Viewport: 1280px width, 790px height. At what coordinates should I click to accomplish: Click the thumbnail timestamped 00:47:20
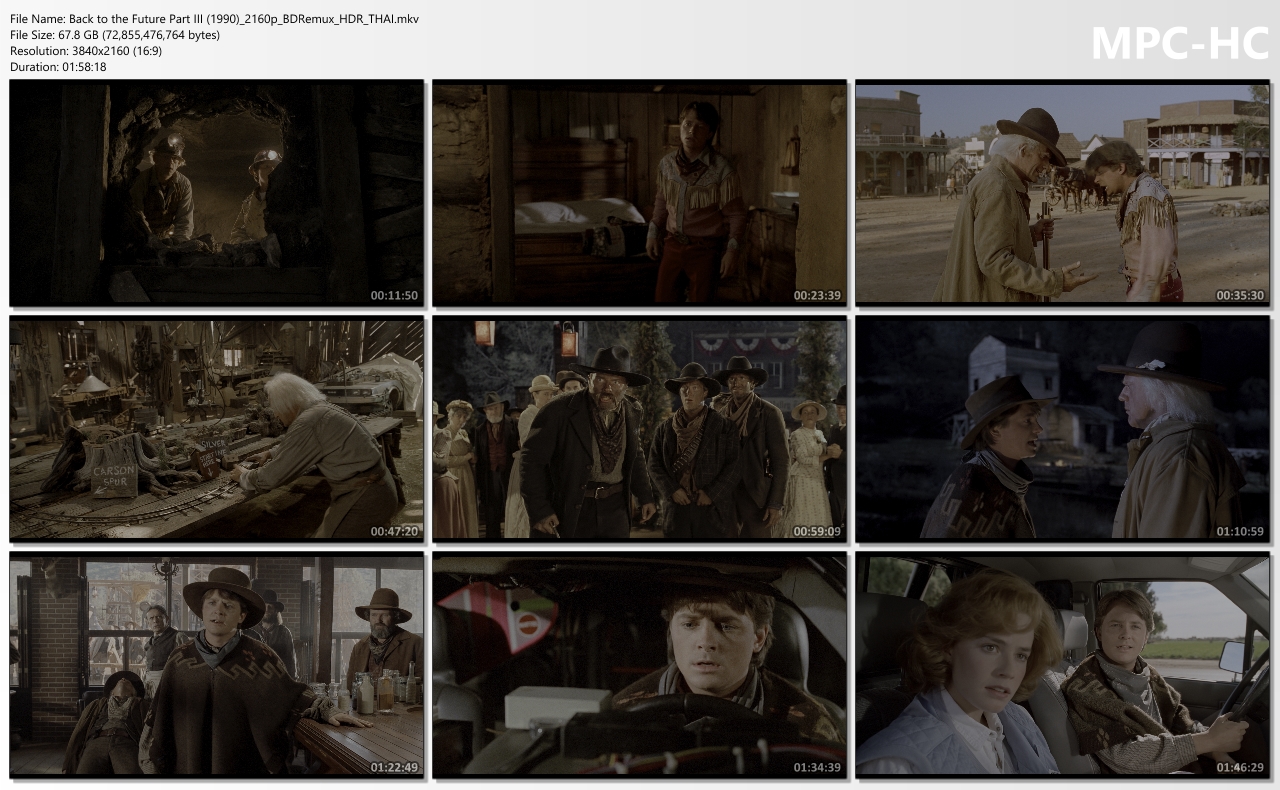click(216, 430)
